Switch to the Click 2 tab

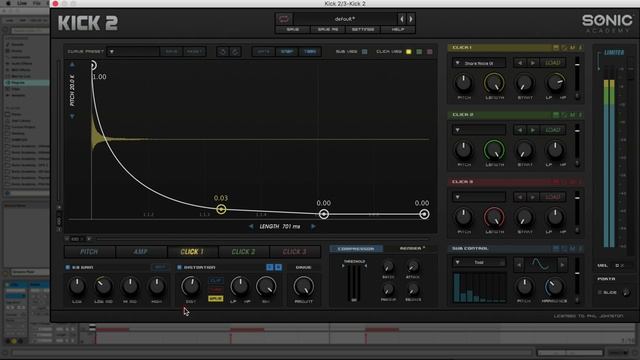(243, 252)
